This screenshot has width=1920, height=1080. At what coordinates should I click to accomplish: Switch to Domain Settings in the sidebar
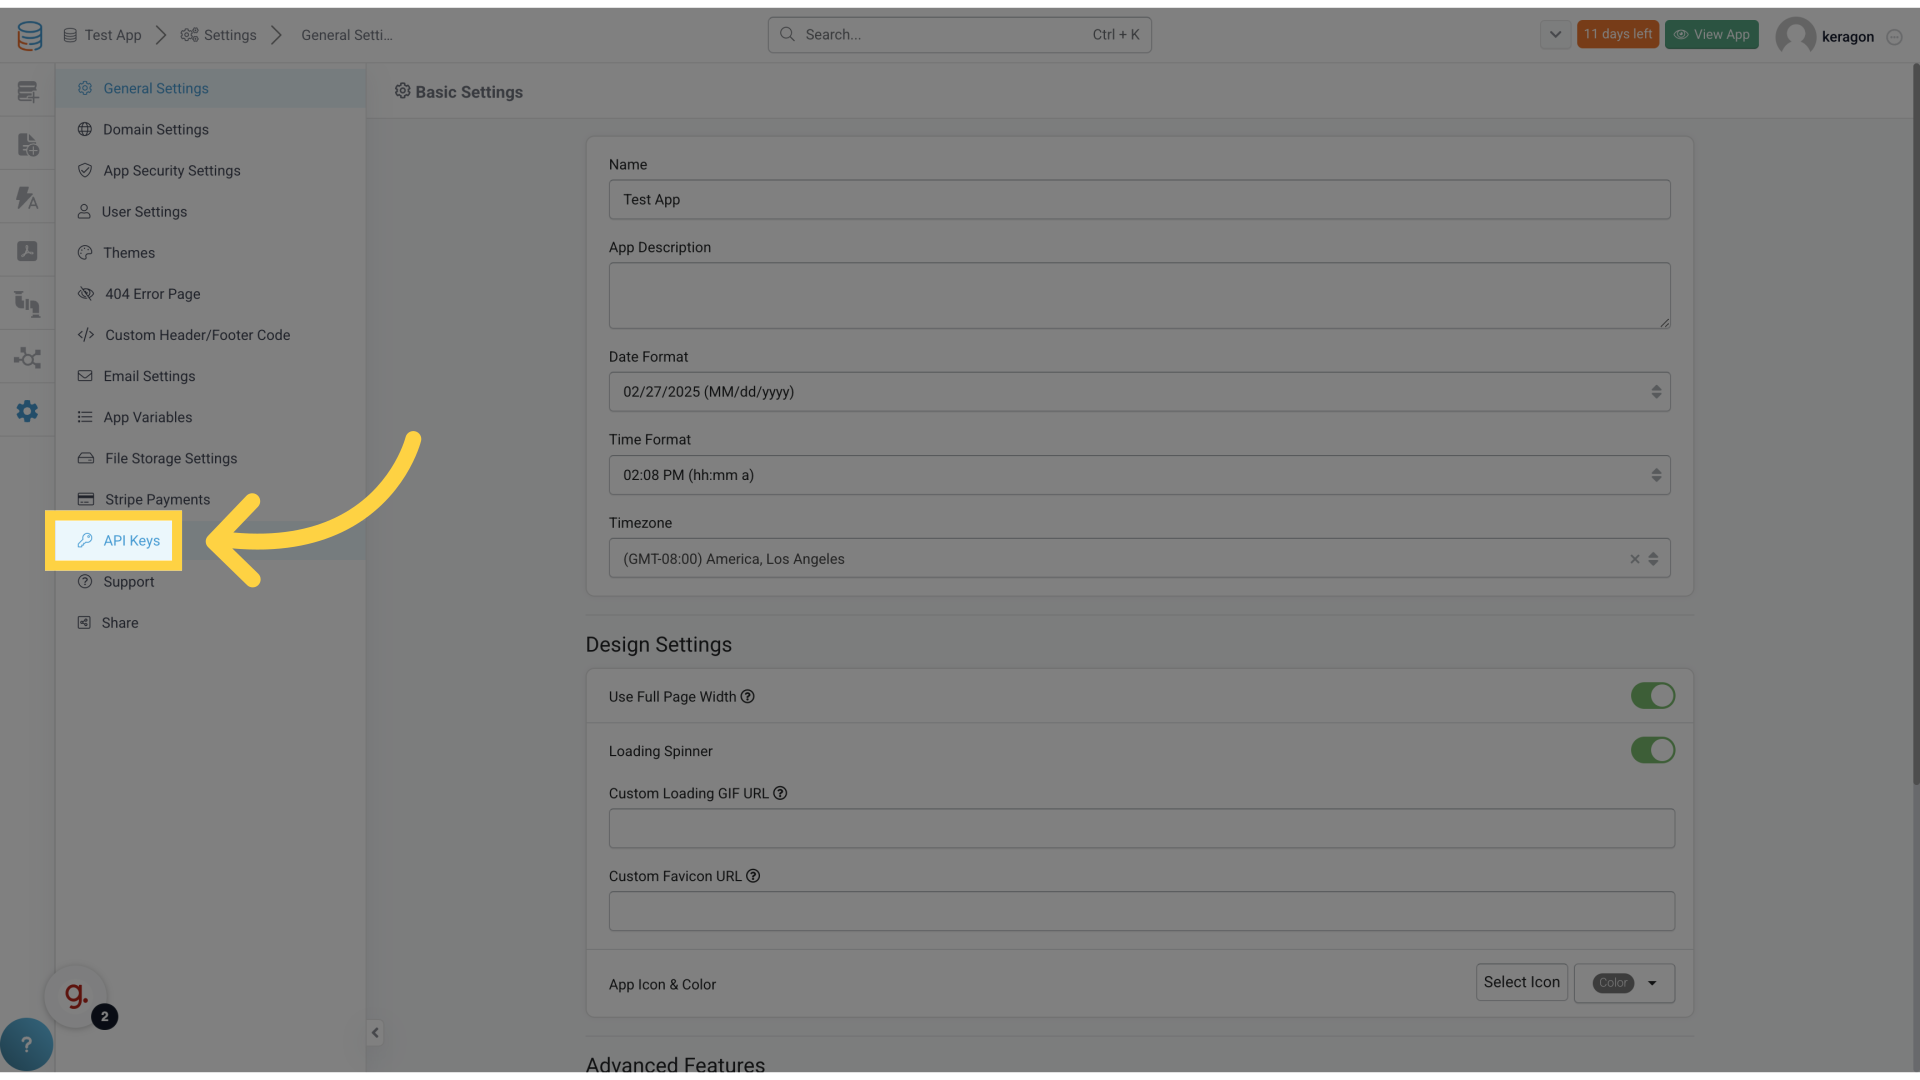click(x=155, y=129)
